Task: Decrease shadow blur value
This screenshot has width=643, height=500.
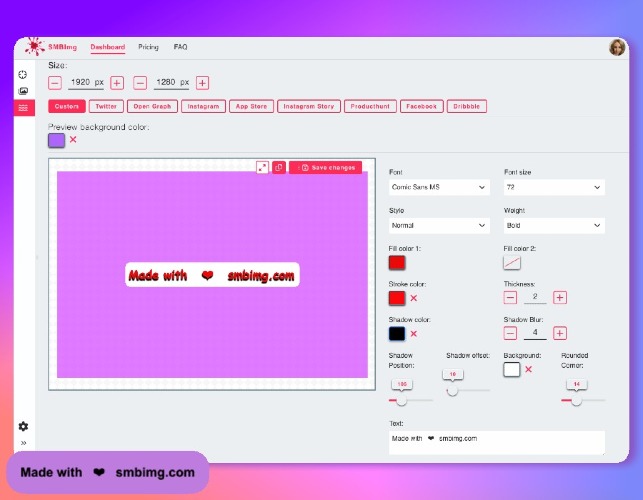Action: (x=510, y=333)
